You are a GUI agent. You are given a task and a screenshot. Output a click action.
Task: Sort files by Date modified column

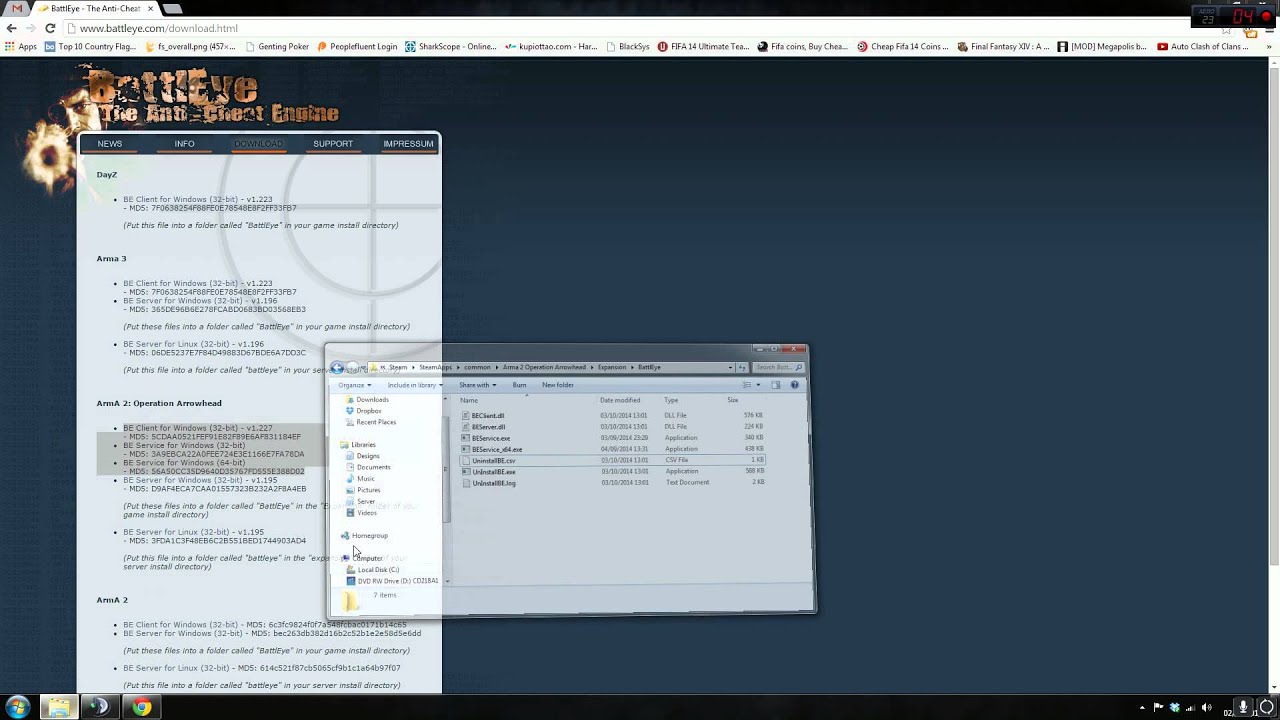pos(620,400)
